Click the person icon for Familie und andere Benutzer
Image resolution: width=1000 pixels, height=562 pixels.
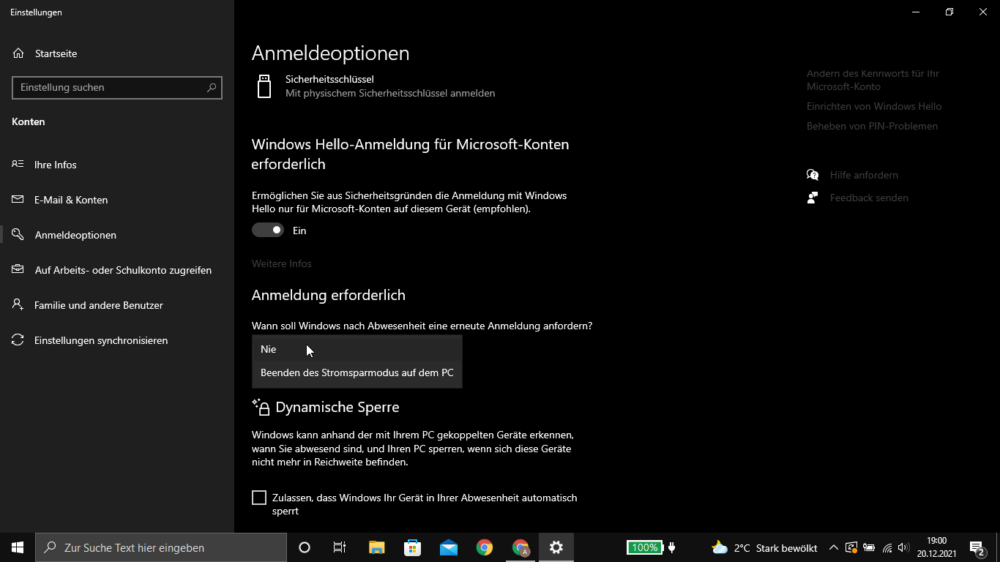(18, 304)
